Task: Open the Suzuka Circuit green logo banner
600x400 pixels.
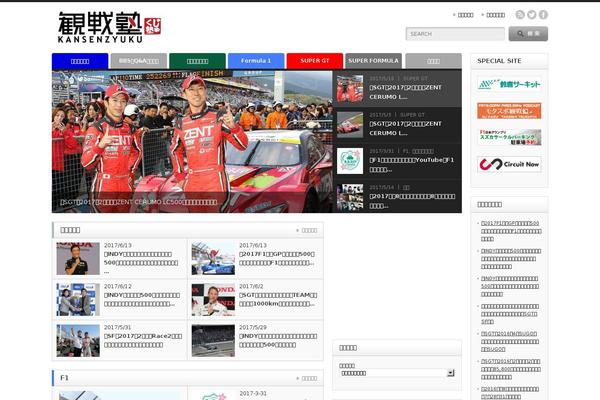Action: (x=509, y=84)
